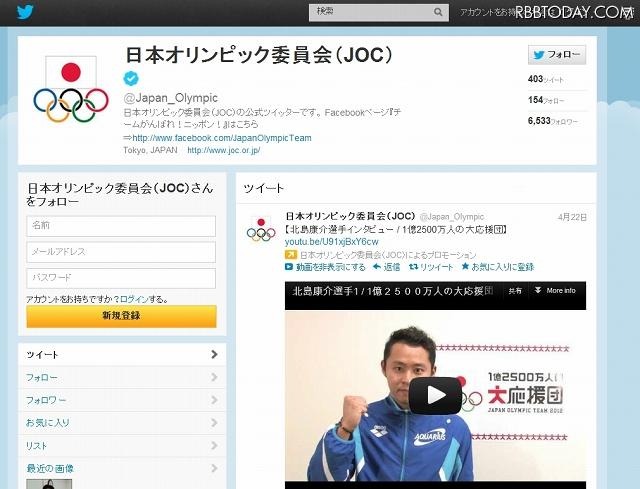Select フォロー in the sidebar menu

(122, 378)
